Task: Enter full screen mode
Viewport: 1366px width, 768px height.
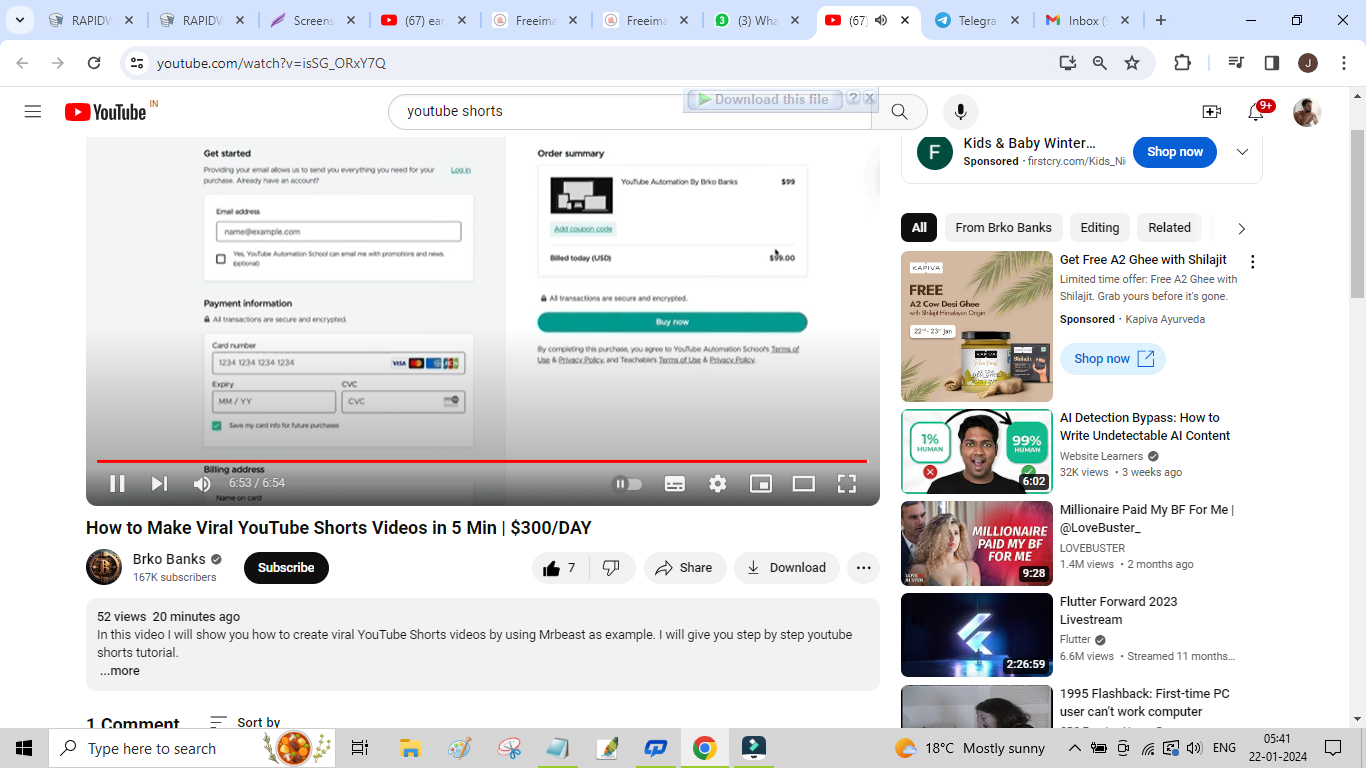Action: [847, 484]
